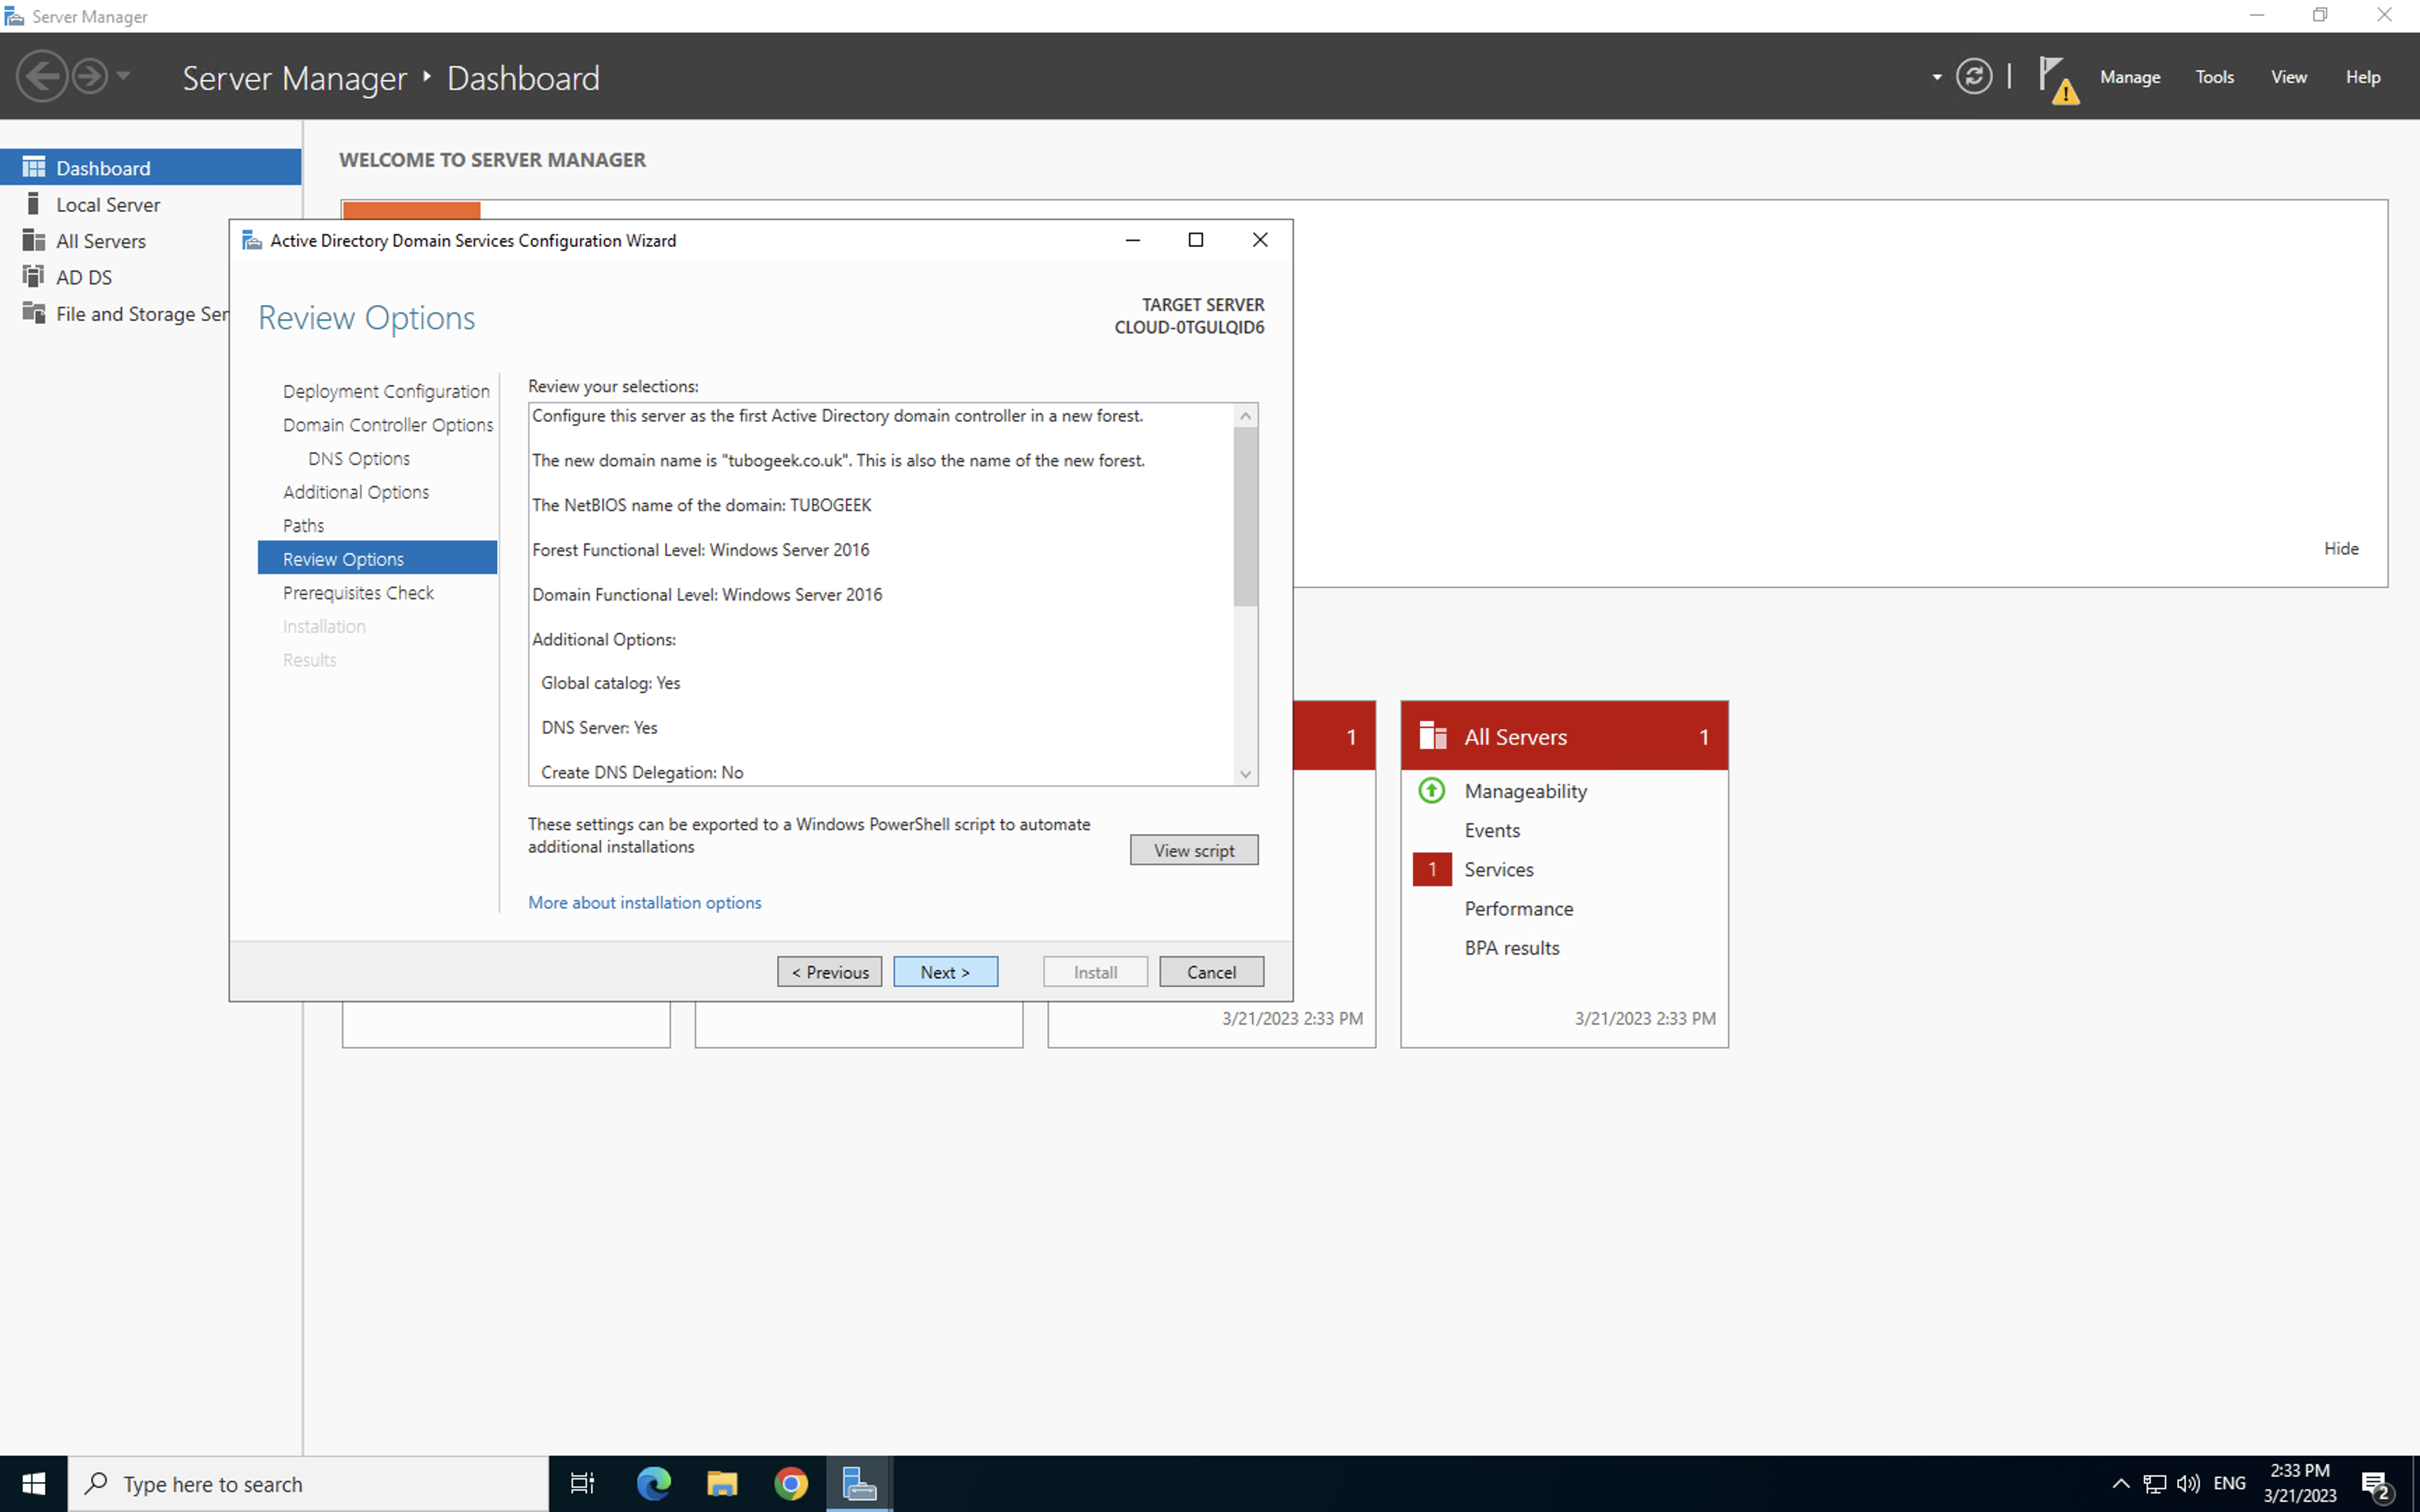
Task: Open Local Server in sidebar
Action: pos(107,204)
